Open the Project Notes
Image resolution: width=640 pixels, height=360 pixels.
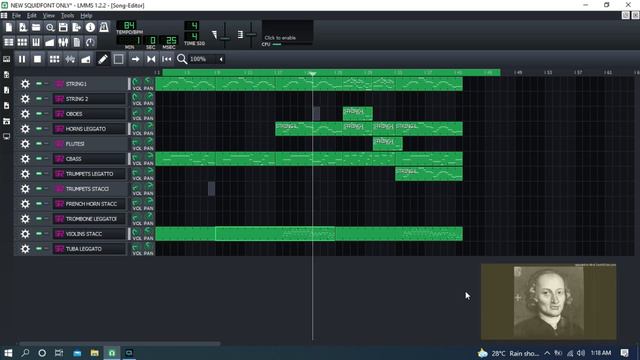point(77,42)
